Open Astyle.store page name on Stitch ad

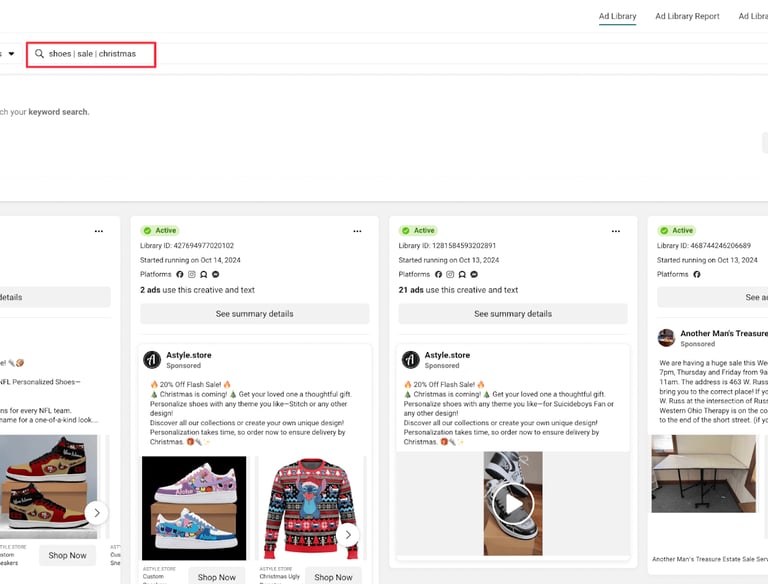pyautogui.click(x=189, y=355)
